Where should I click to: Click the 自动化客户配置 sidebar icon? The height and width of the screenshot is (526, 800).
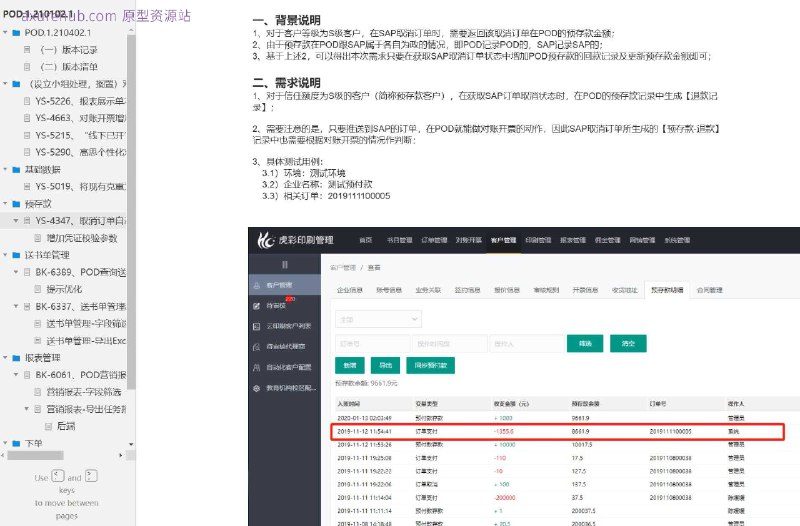pyautogui.click(x=257, y=367)
